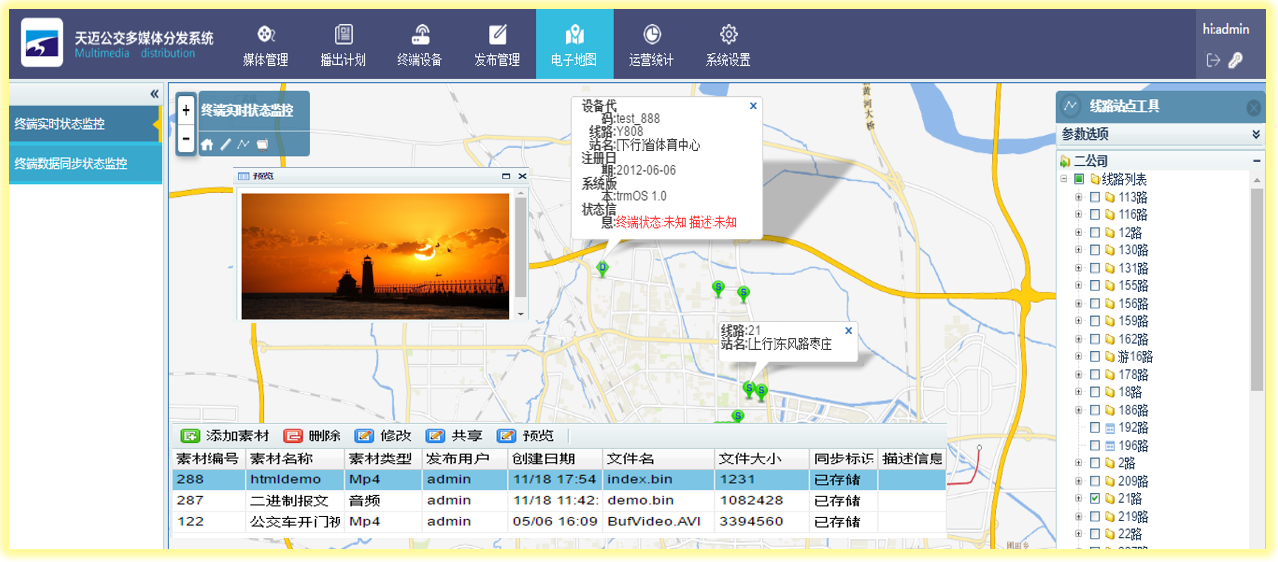Collapse left sidebar with double-chevron icon
Image resolution: width=1278 pixels, height=562 pixels.
pyautogui.click(x=154, y=93)
